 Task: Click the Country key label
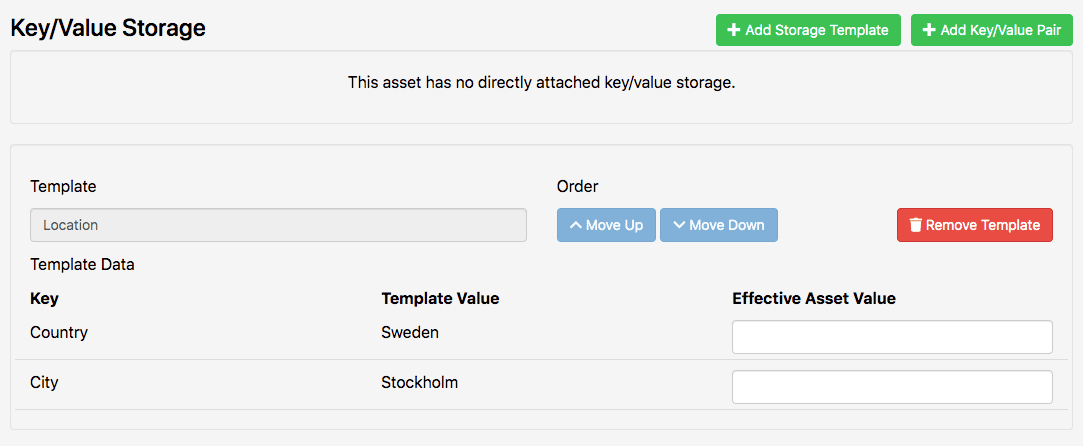[x=59, y=333]
